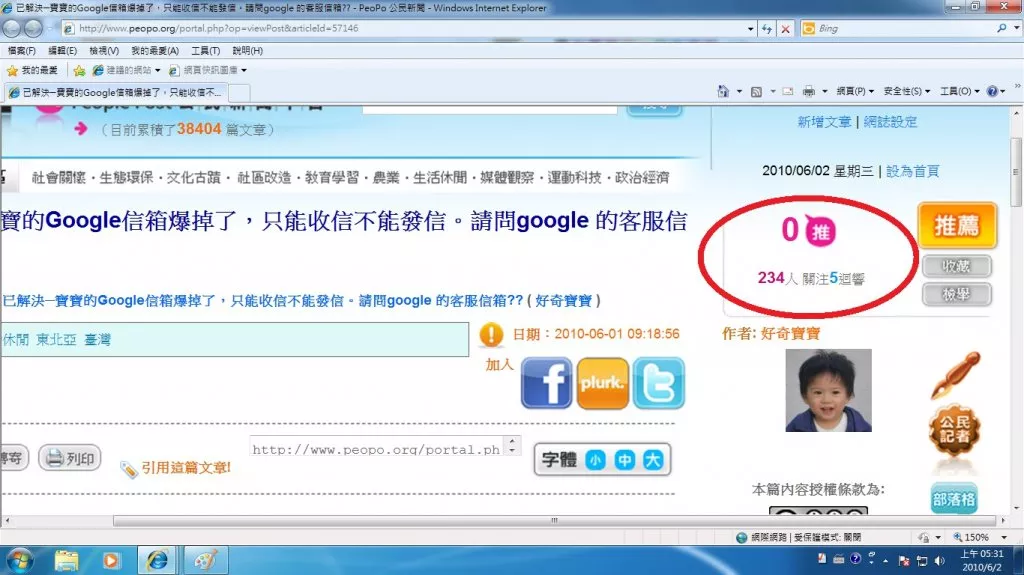
Task: Share the article on Twitter
Action: (658, 383)
